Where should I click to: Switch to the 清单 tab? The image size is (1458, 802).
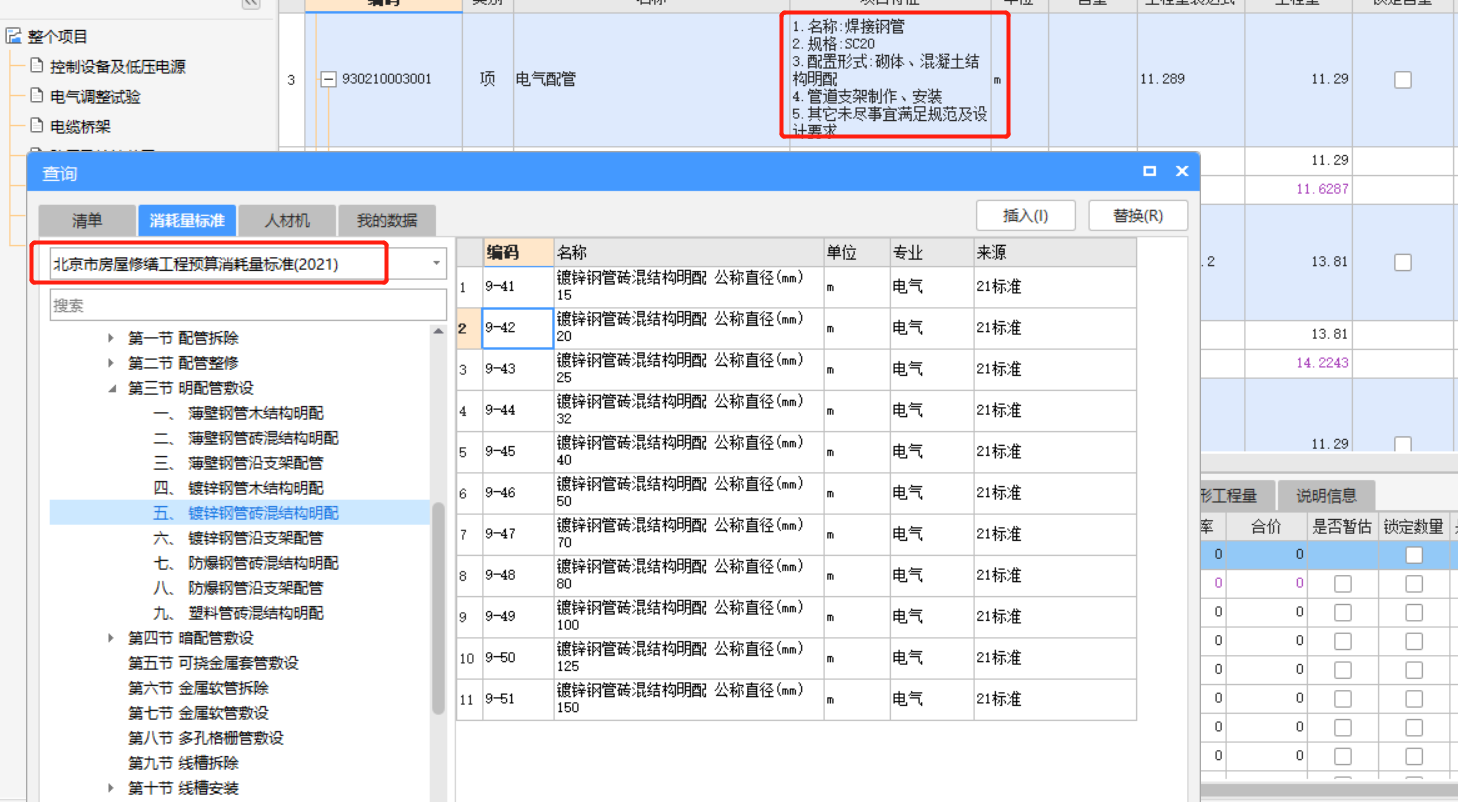pos(87,220)
